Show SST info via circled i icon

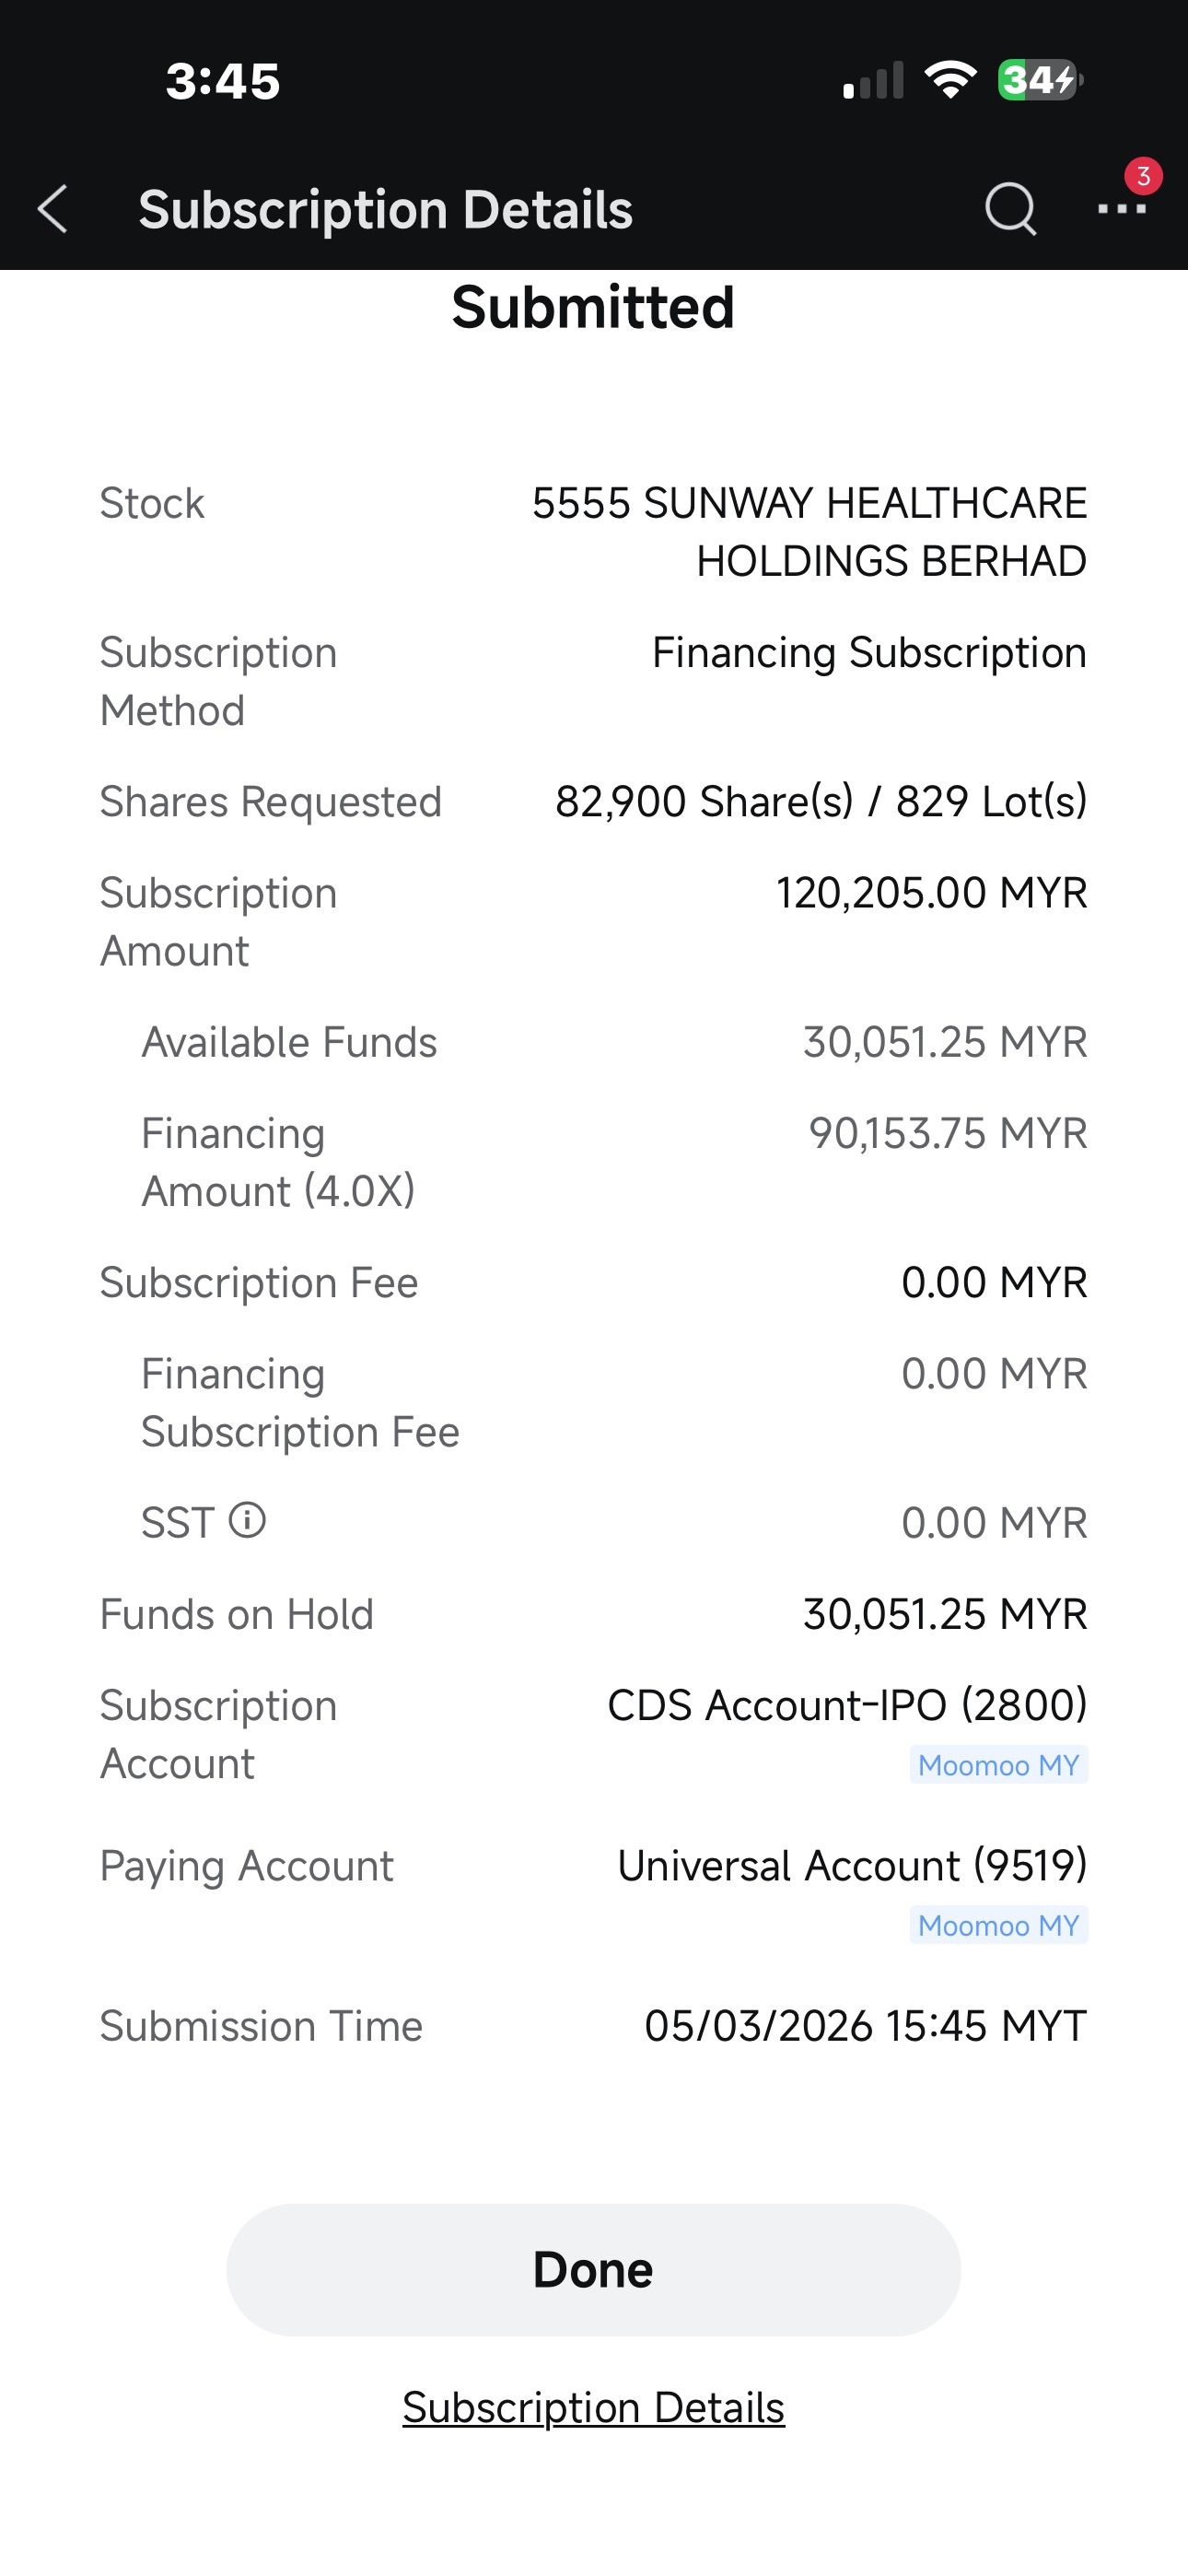(247, 1520)
